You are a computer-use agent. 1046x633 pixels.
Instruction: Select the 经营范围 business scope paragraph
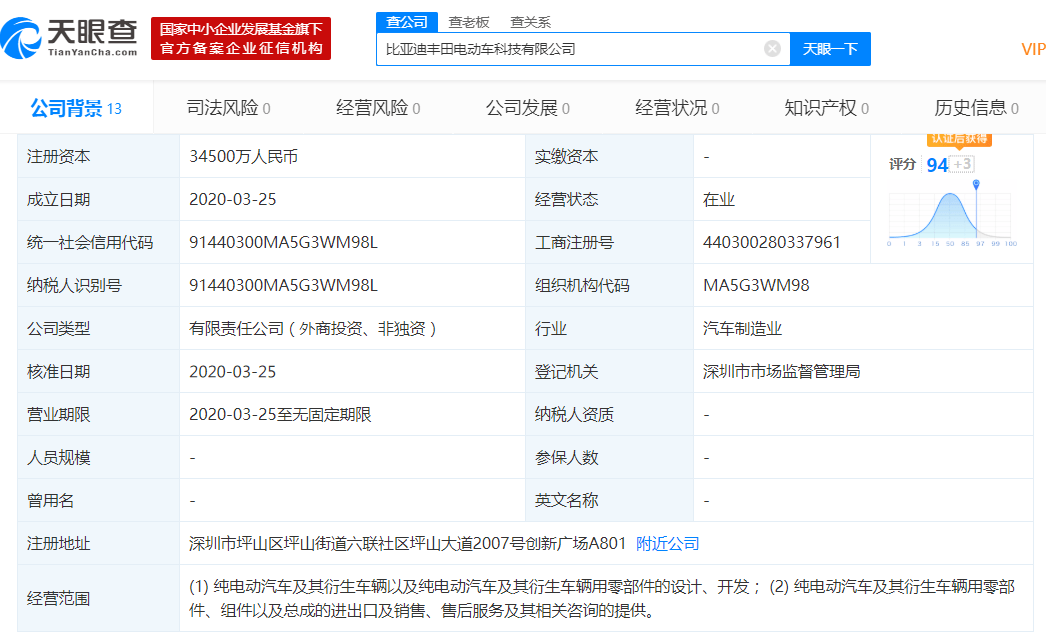click(602, 598)
